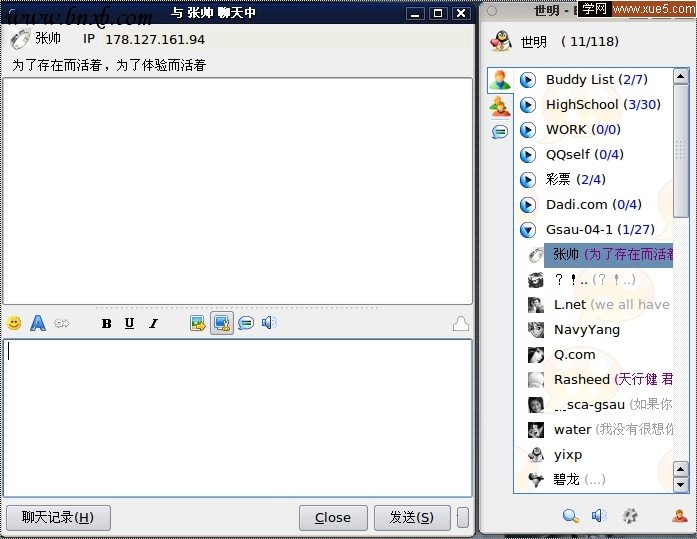Click Rasheed's avatar icon
Viewport: 697px width, 539px height.
(x=536, y=379)
